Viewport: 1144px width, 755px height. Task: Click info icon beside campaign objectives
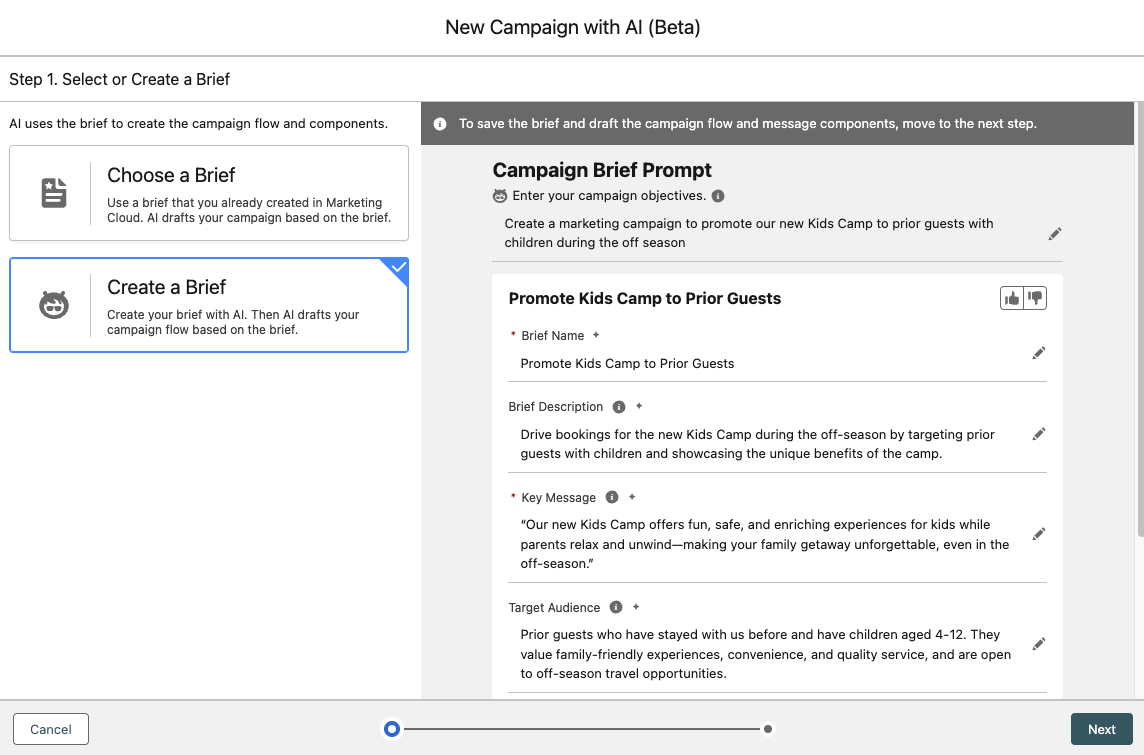point(718,196)
